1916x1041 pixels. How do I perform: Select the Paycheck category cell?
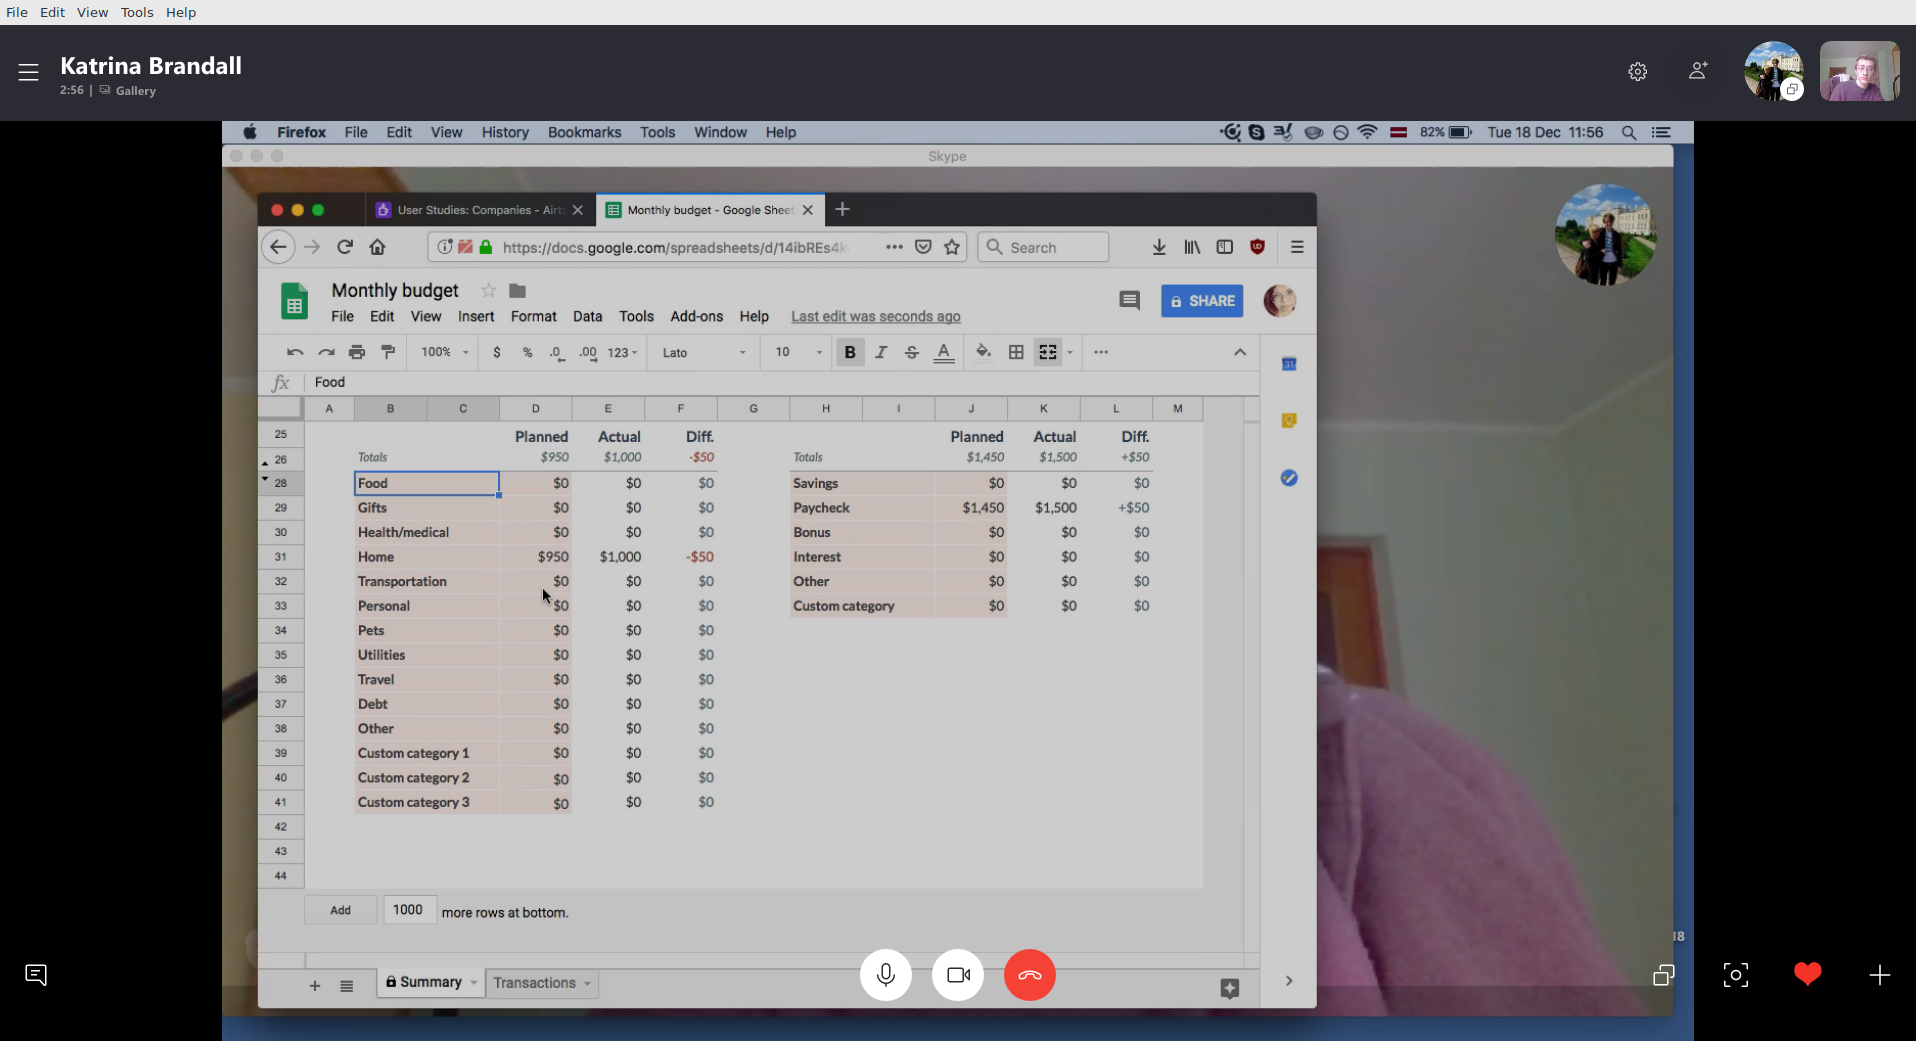862,508
